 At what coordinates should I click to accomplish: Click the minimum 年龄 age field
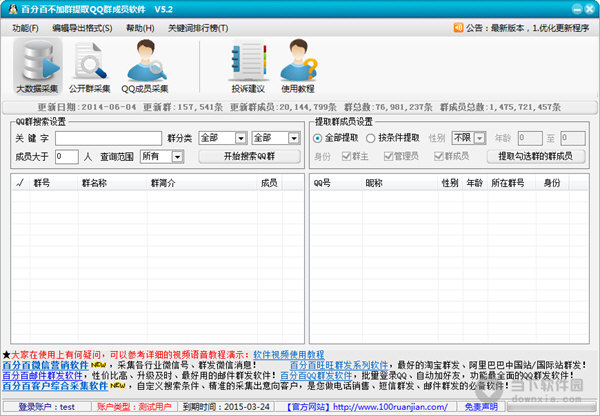click(x=530, y=138)
